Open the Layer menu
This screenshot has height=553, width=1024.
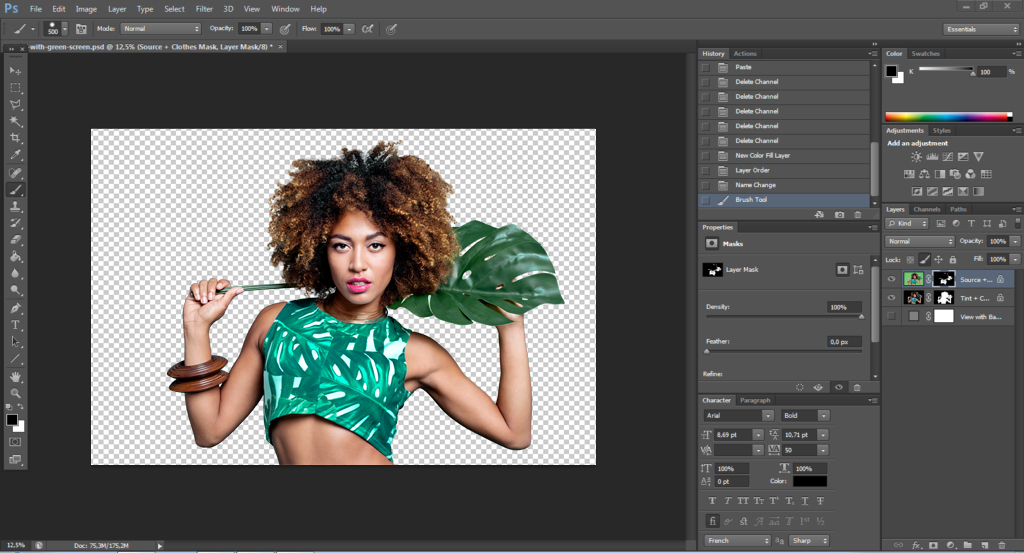(x=117, y=9)
